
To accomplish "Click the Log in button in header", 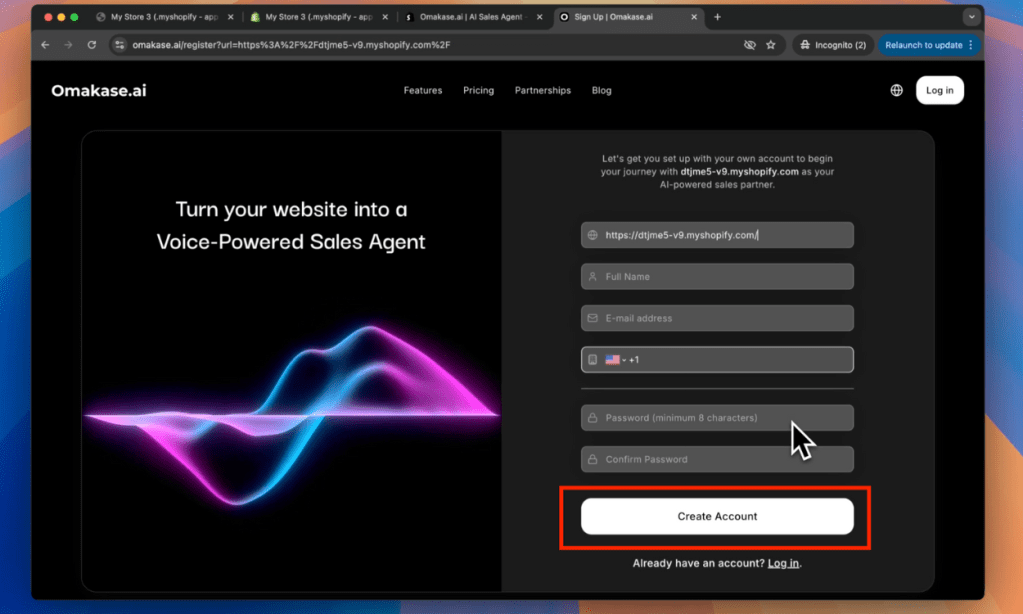I will tap(939, 91).
